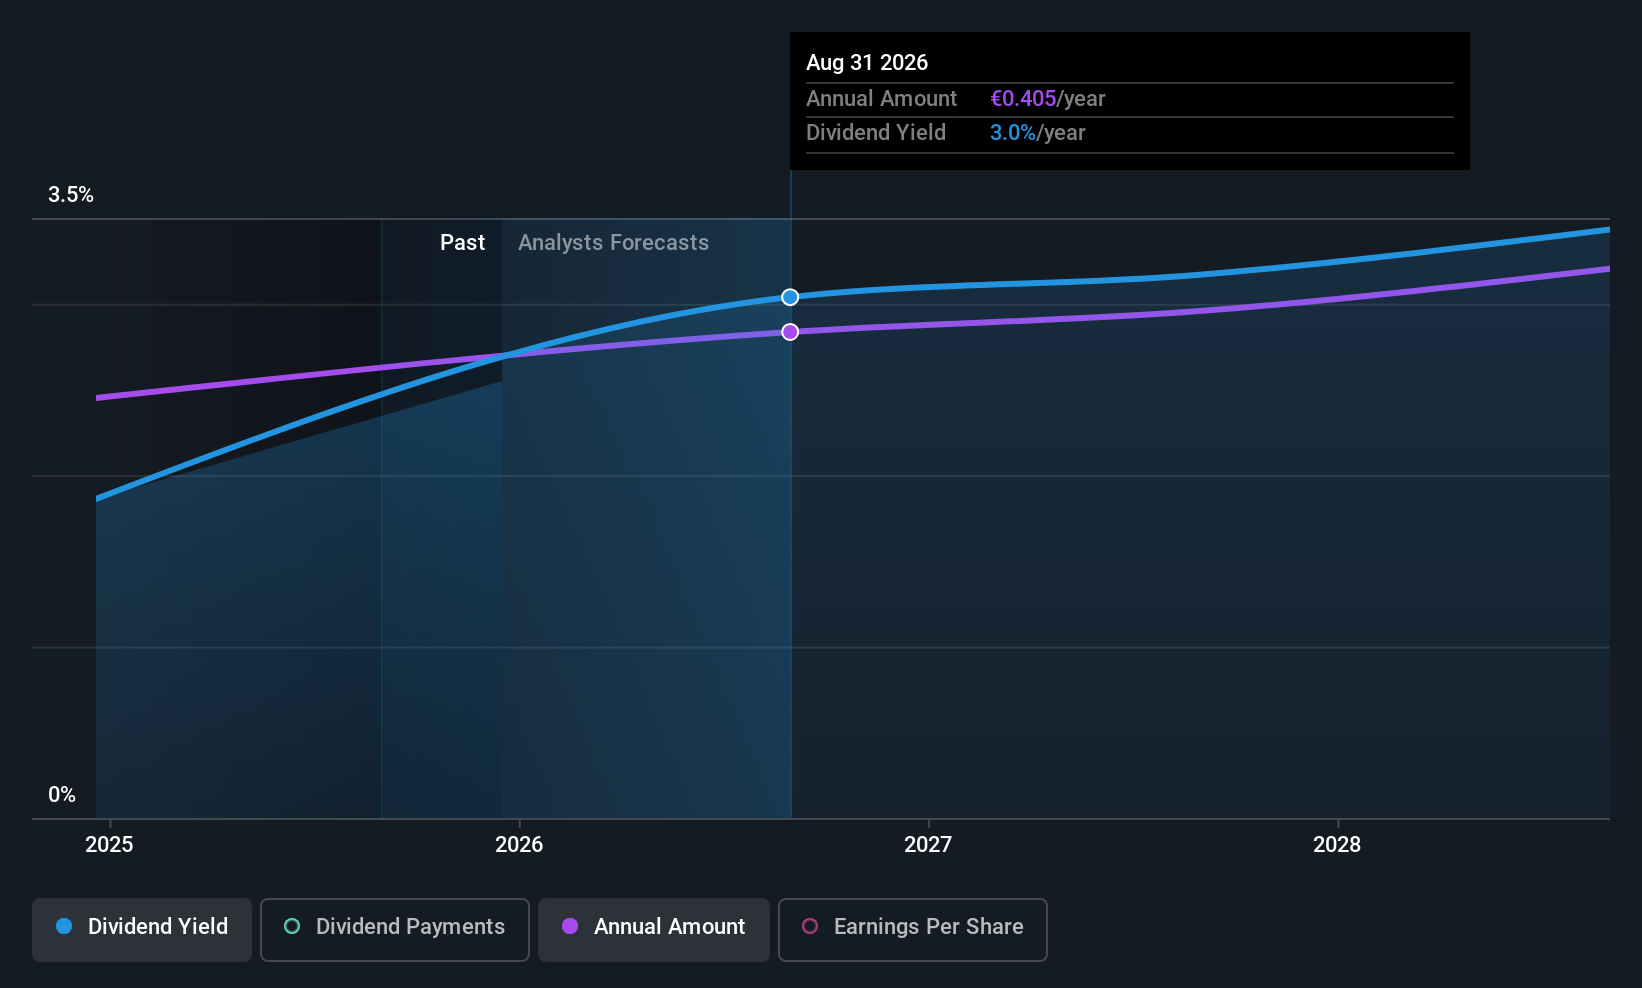Image resolution: width=1642 pixels, height=988 pixels.
Task: Click the Past region label
Action: click(x=462, y=243)
